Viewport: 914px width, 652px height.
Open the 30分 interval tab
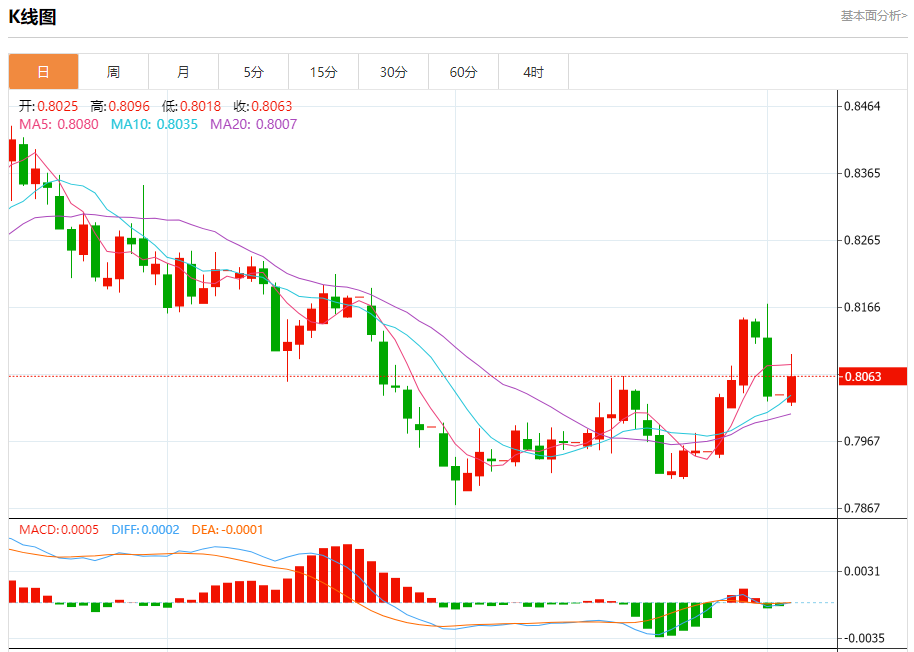[393, 72]
